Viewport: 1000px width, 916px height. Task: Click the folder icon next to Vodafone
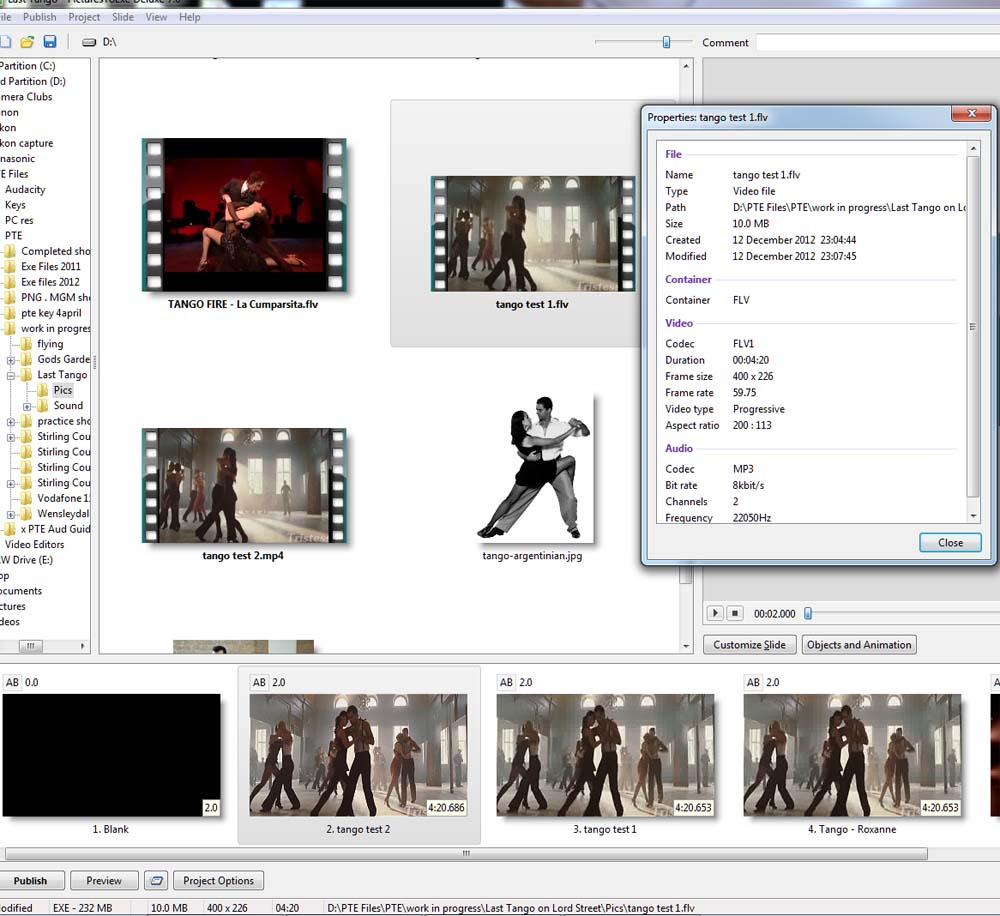(26, 498)
